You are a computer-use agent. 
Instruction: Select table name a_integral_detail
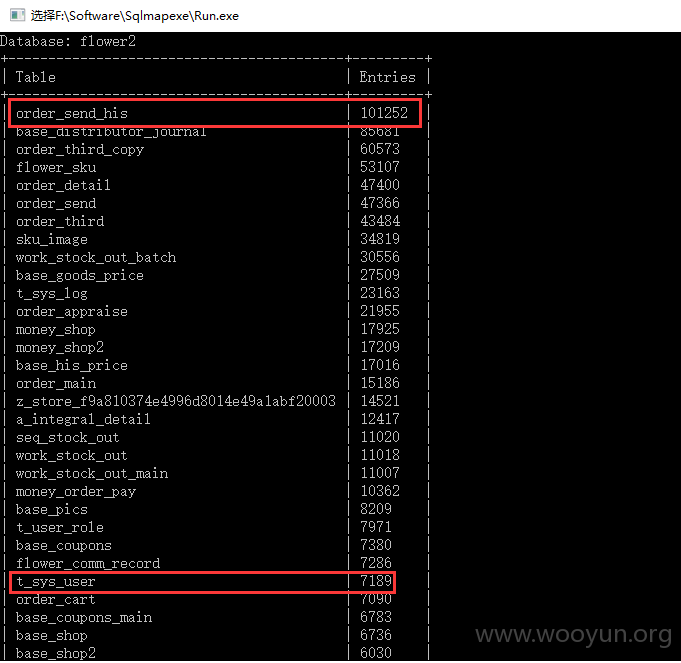[x=83, y=419]
